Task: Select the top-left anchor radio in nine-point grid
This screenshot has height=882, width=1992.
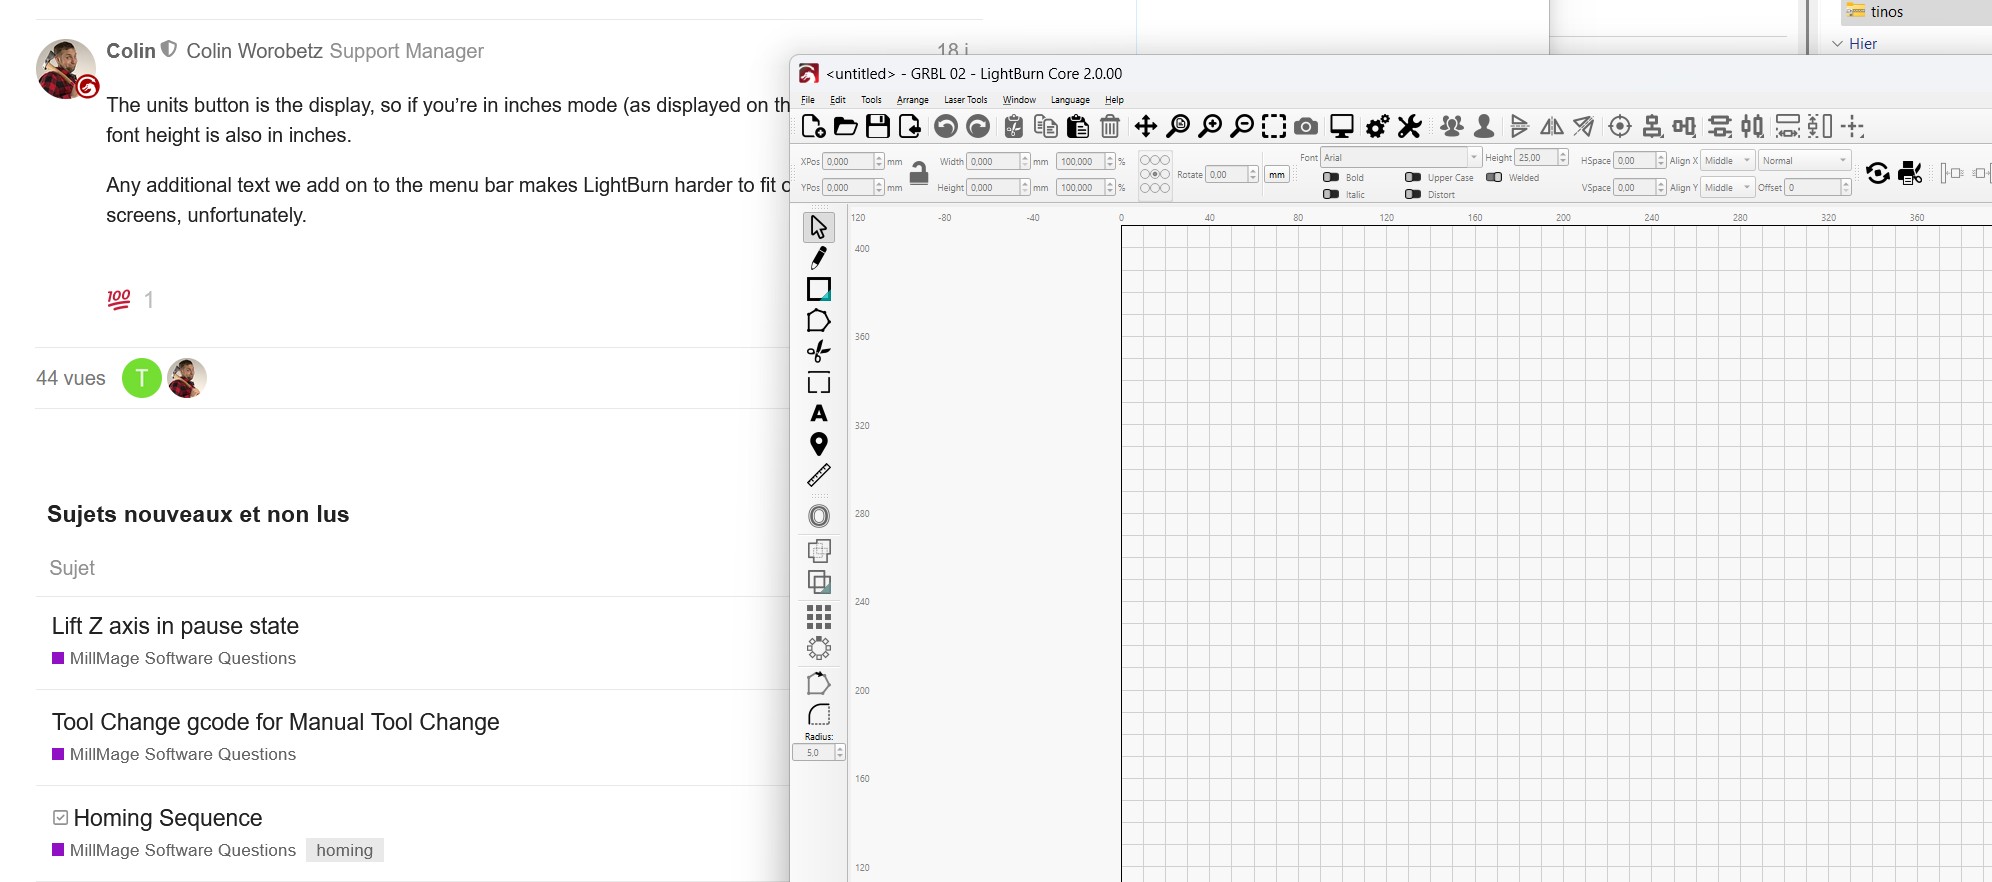Action: tap(1145, 160)
